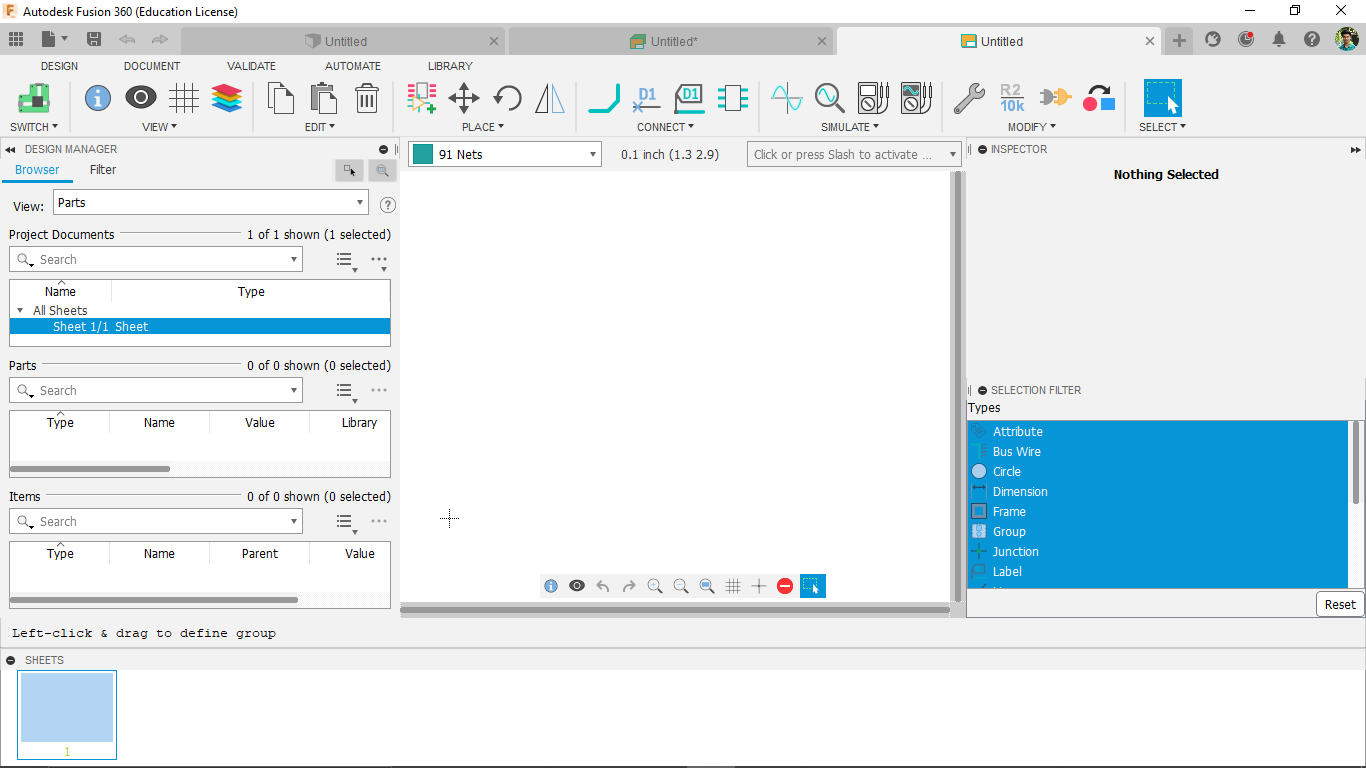The width and height of the screenshot is (1366, 768).
Task: Open the Grid settings in View group
Action: [184, 98]
